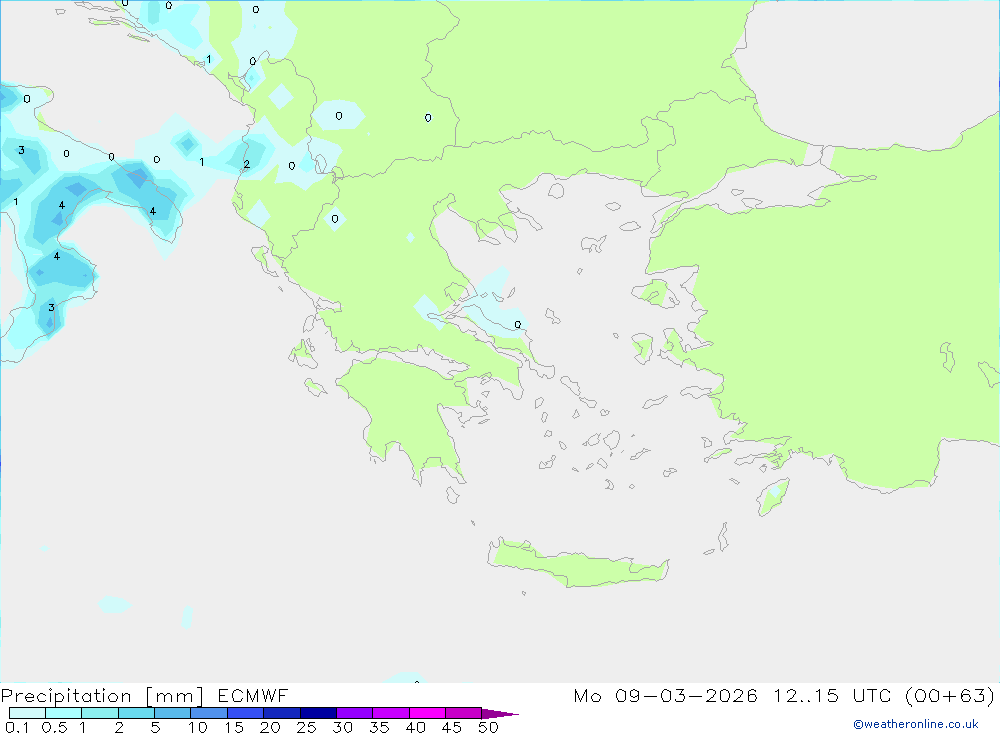Click the legend swatch between 2 and 5
Image resolution: width=1000 pixels, height=733 pixels.
click(136, 713)
